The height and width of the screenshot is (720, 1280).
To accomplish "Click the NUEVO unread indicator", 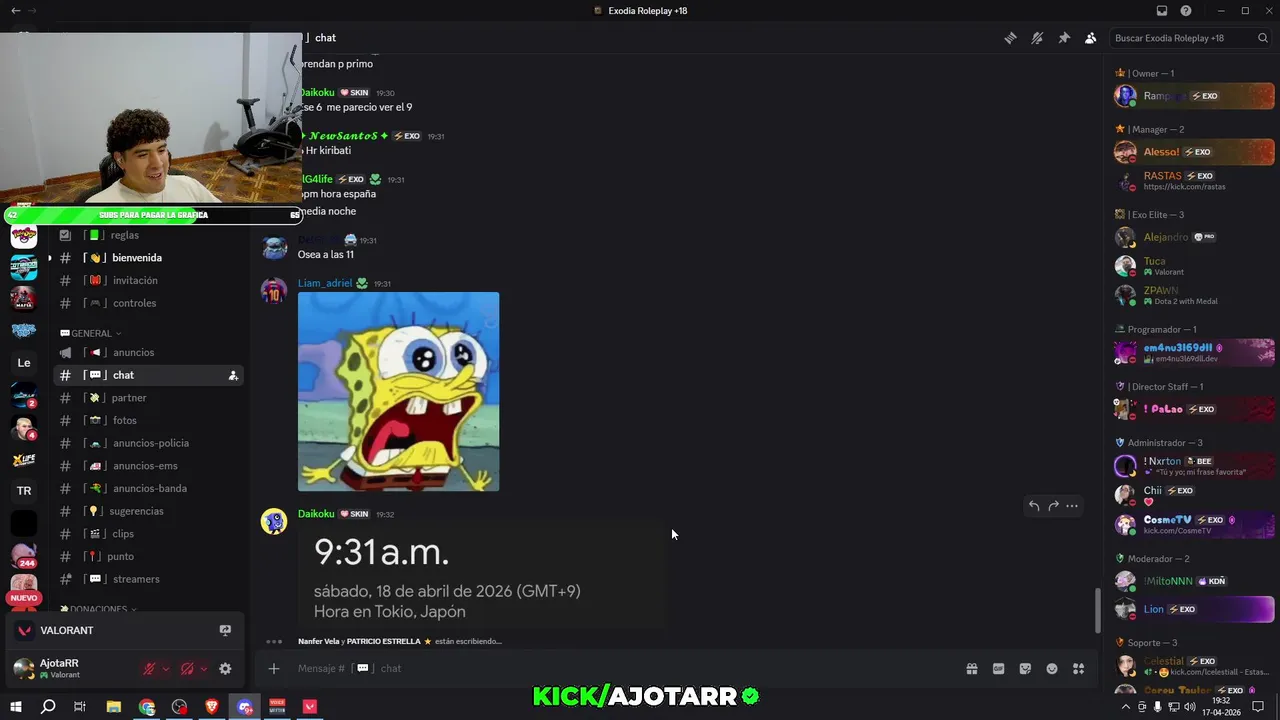I will [23, 598].
